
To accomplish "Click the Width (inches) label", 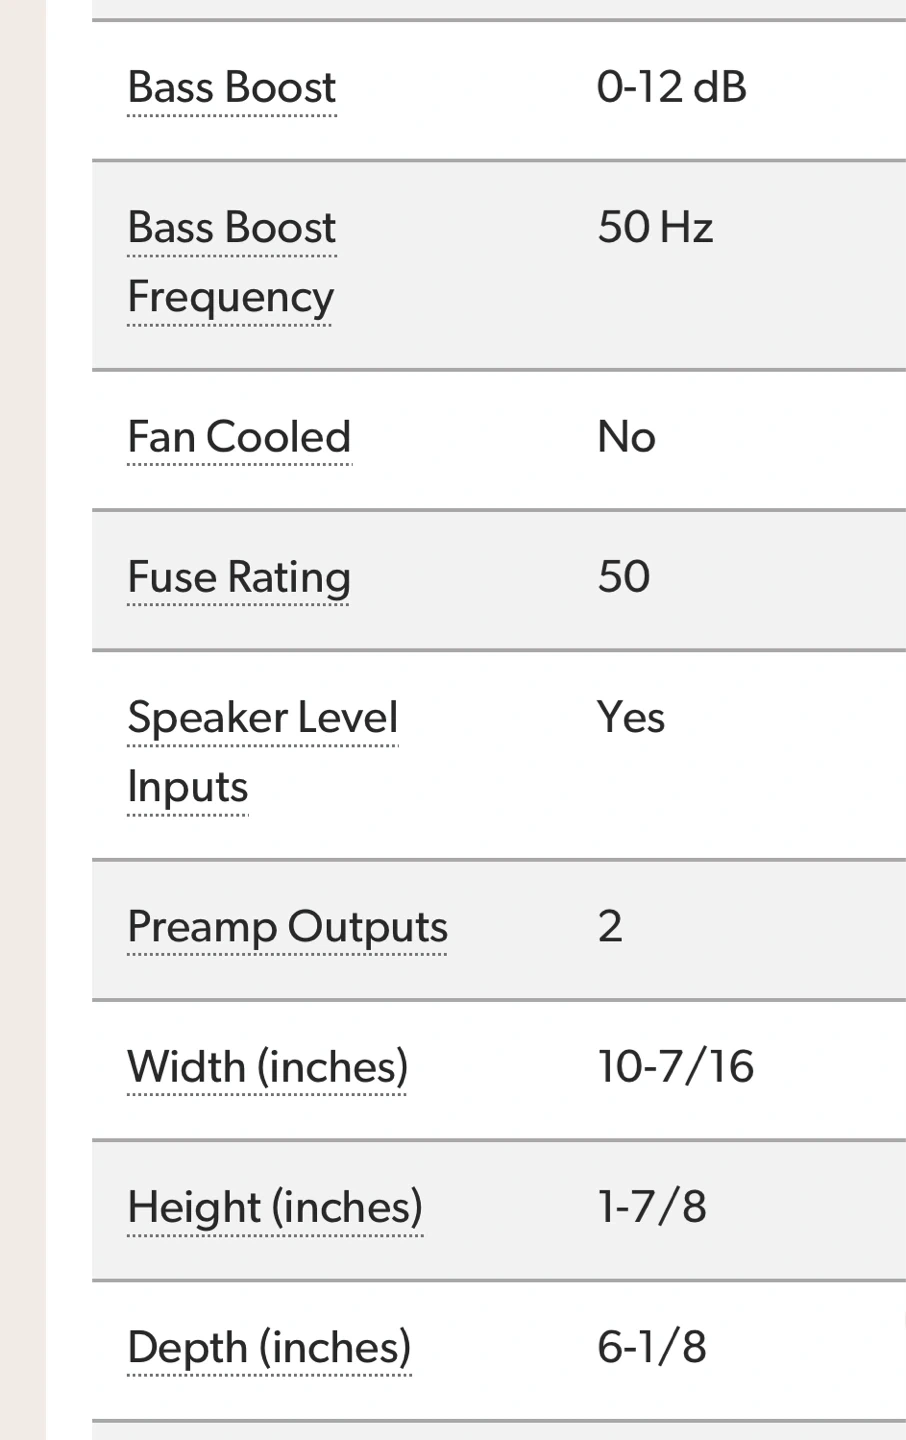I will point(267,1067).
